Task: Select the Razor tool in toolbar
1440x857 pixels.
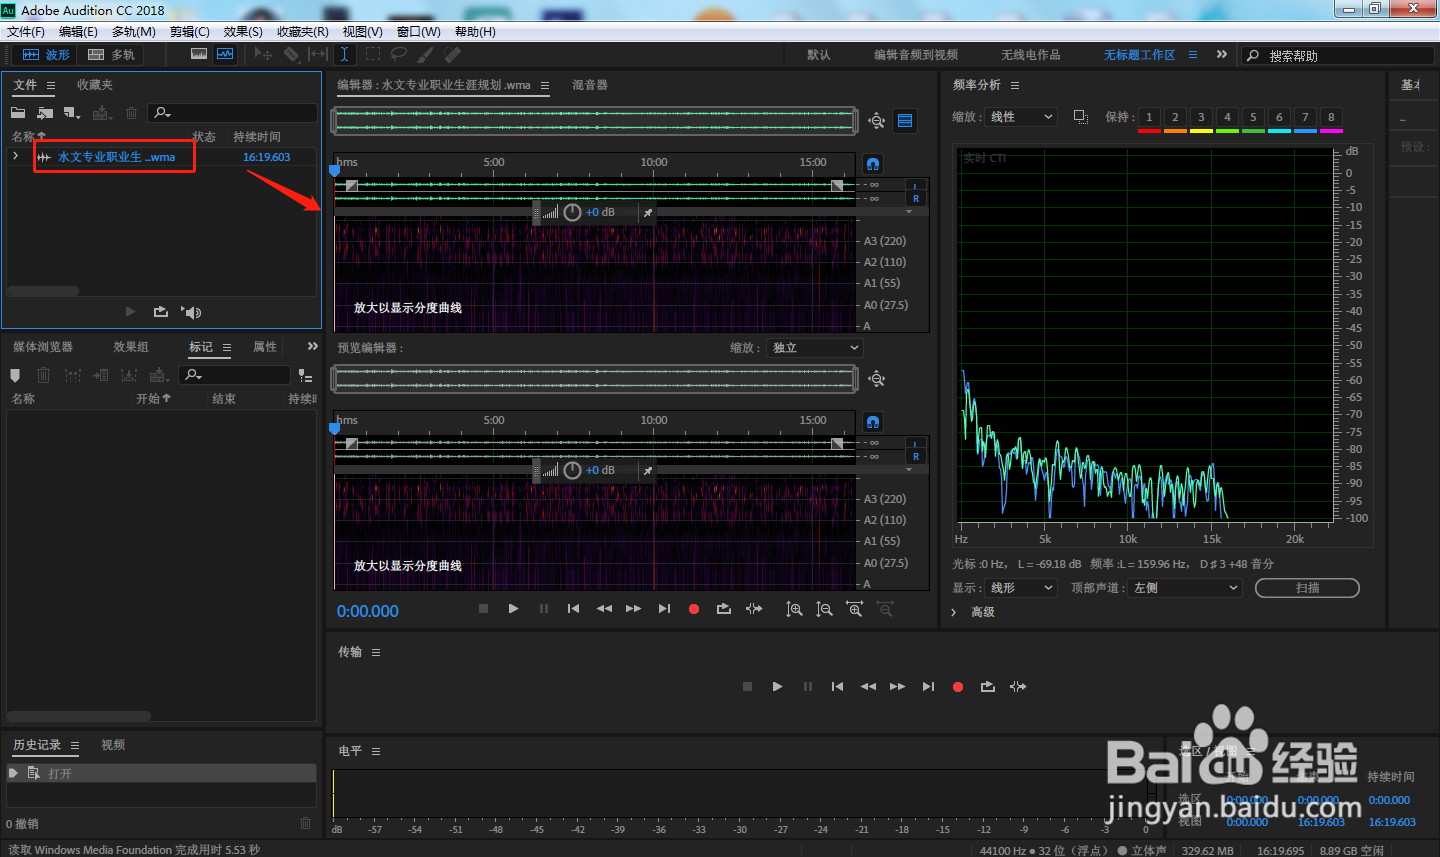Action: click(291, 54)
